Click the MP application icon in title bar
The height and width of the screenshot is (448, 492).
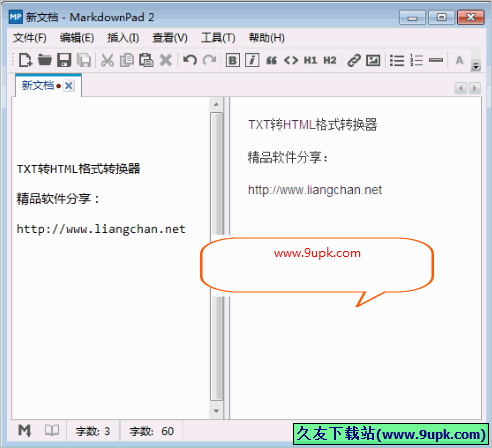16,17
